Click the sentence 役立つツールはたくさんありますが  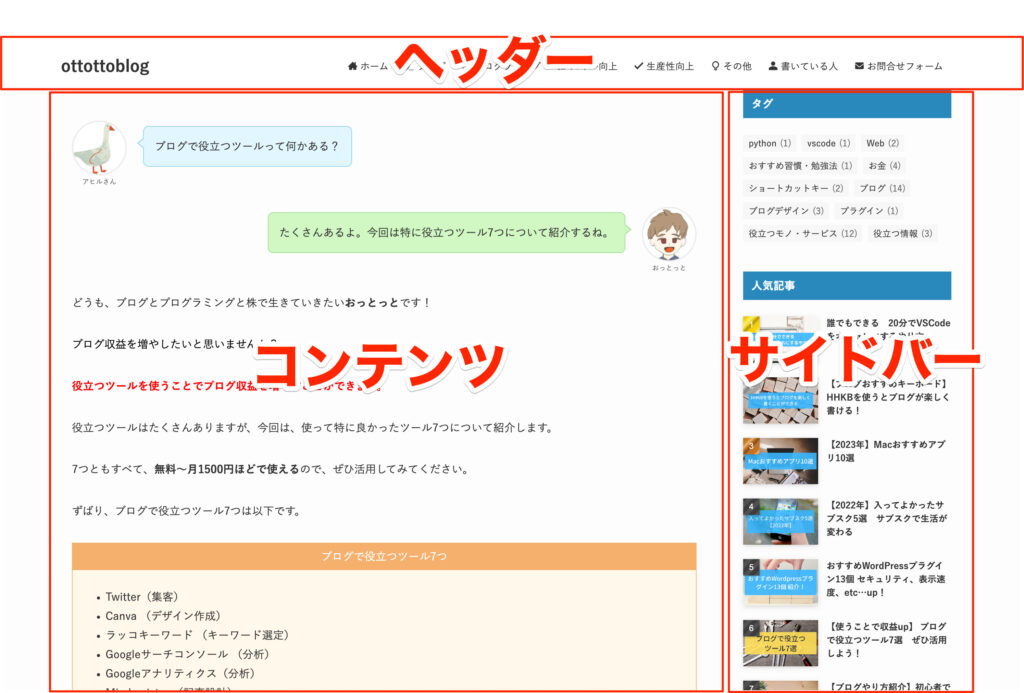click(313, 428)
